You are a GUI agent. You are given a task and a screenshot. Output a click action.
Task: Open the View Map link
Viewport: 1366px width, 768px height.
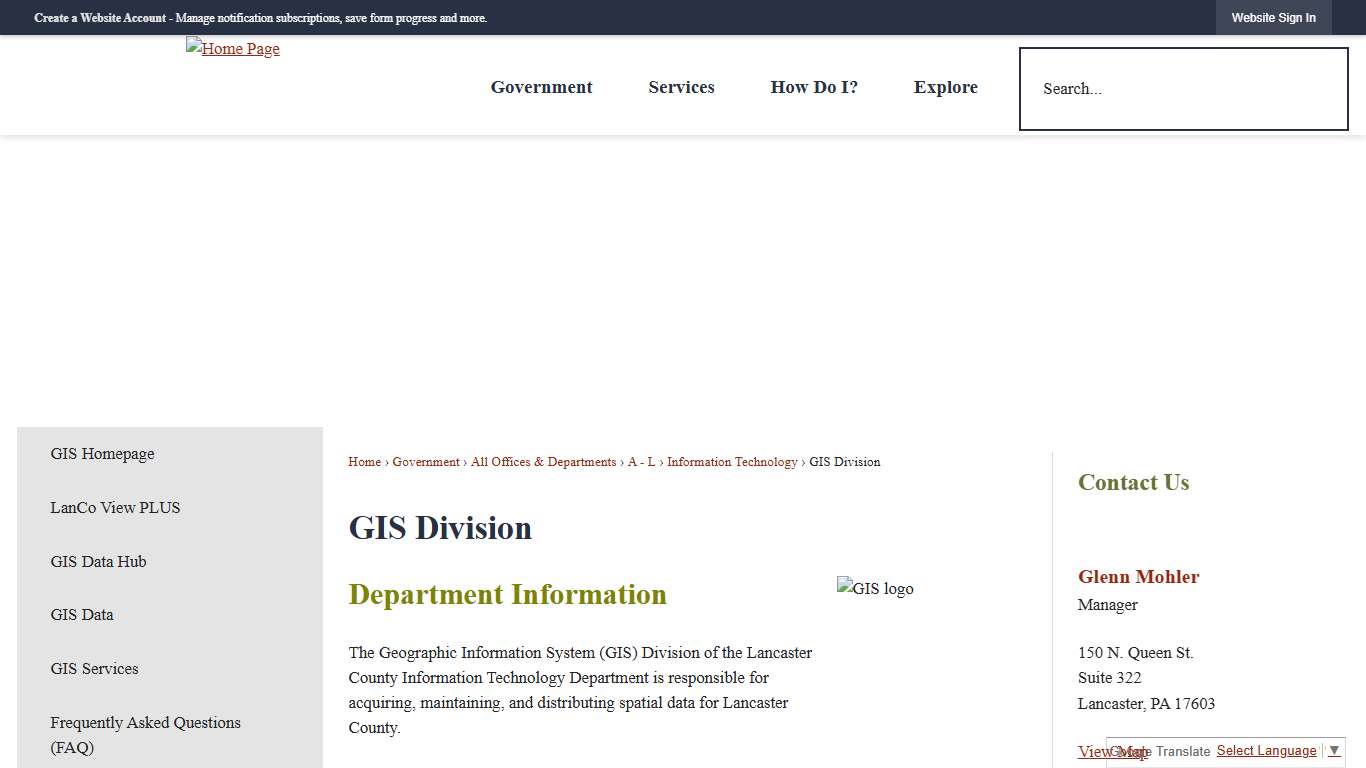click(x=1106, y=751)
